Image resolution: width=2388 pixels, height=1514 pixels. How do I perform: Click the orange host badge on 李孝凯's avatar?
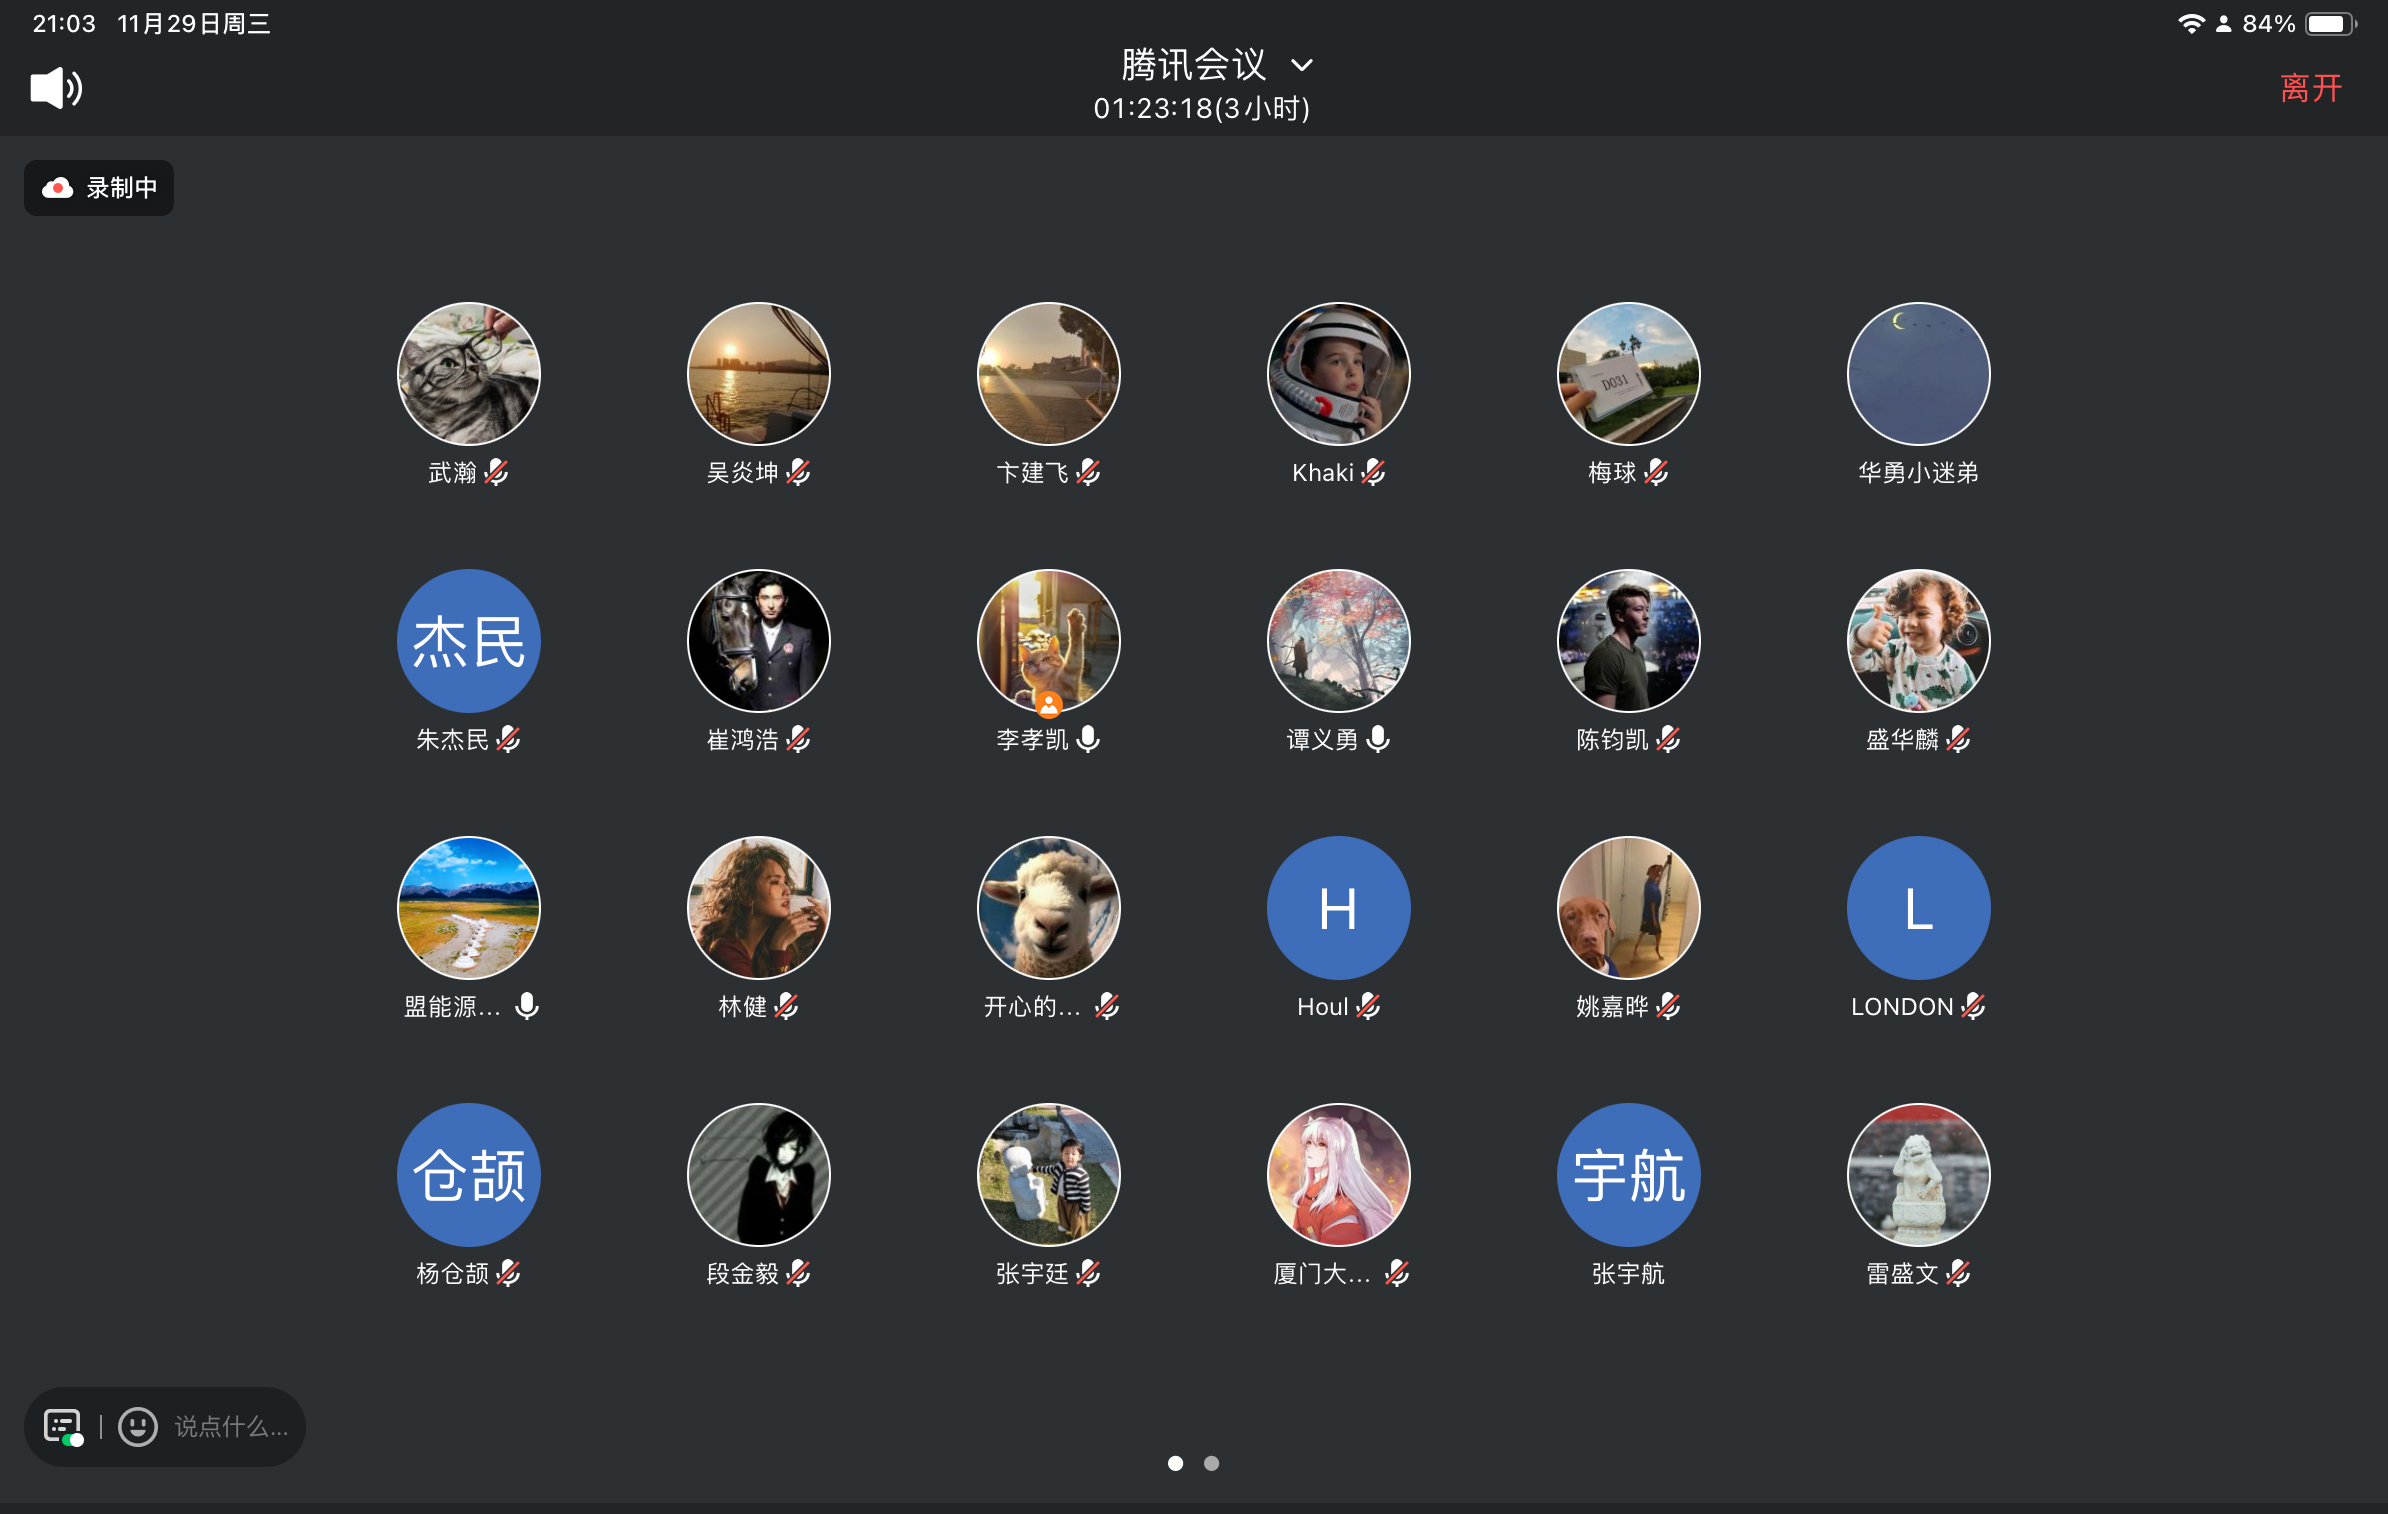[x=1048, y=705]
